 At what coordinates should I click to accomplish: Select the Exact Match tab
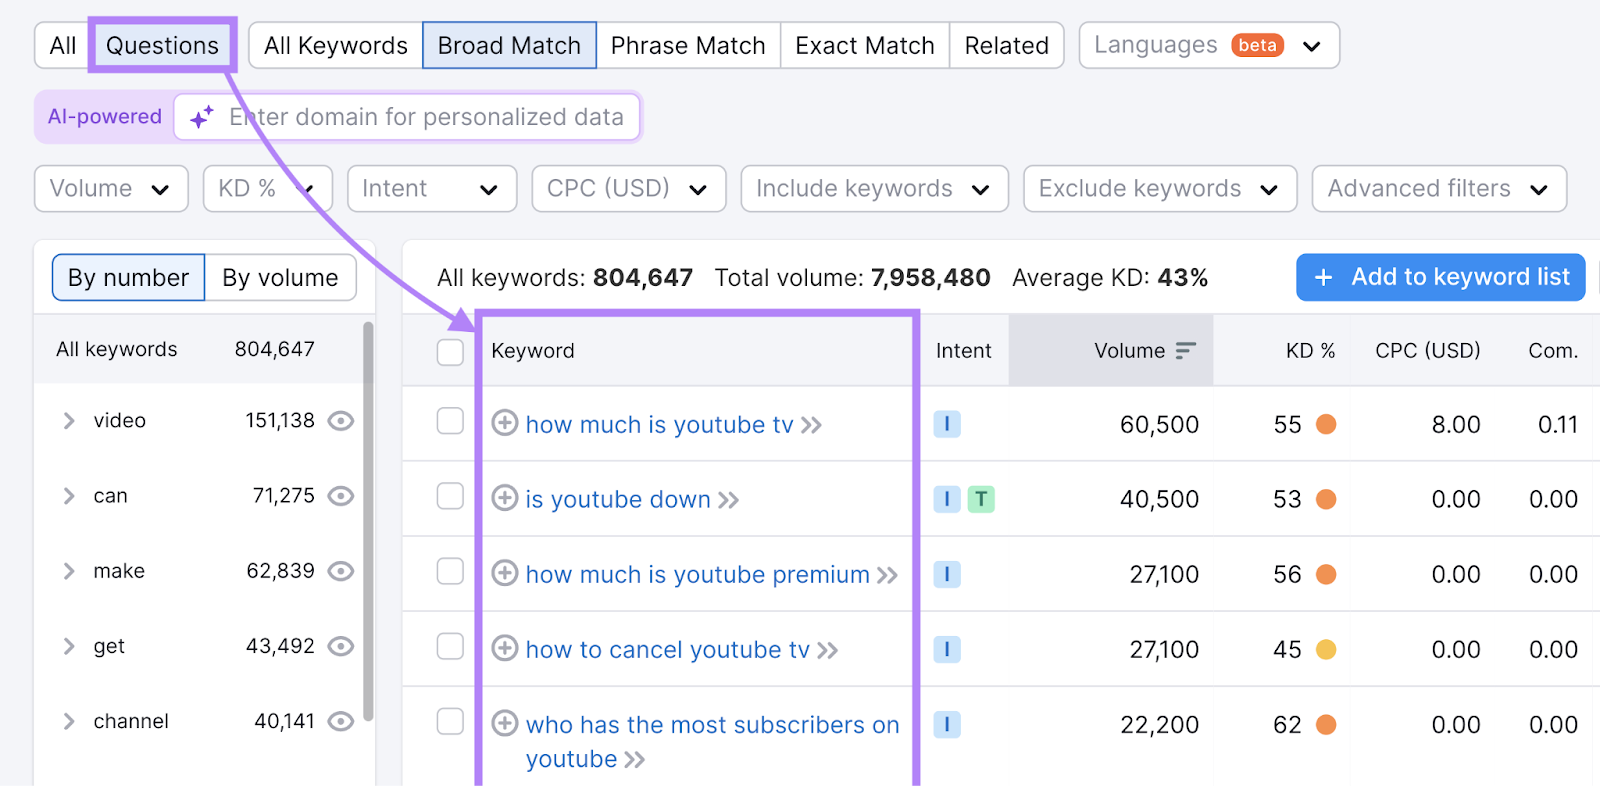pyautogui.click(x=865, y=45)
